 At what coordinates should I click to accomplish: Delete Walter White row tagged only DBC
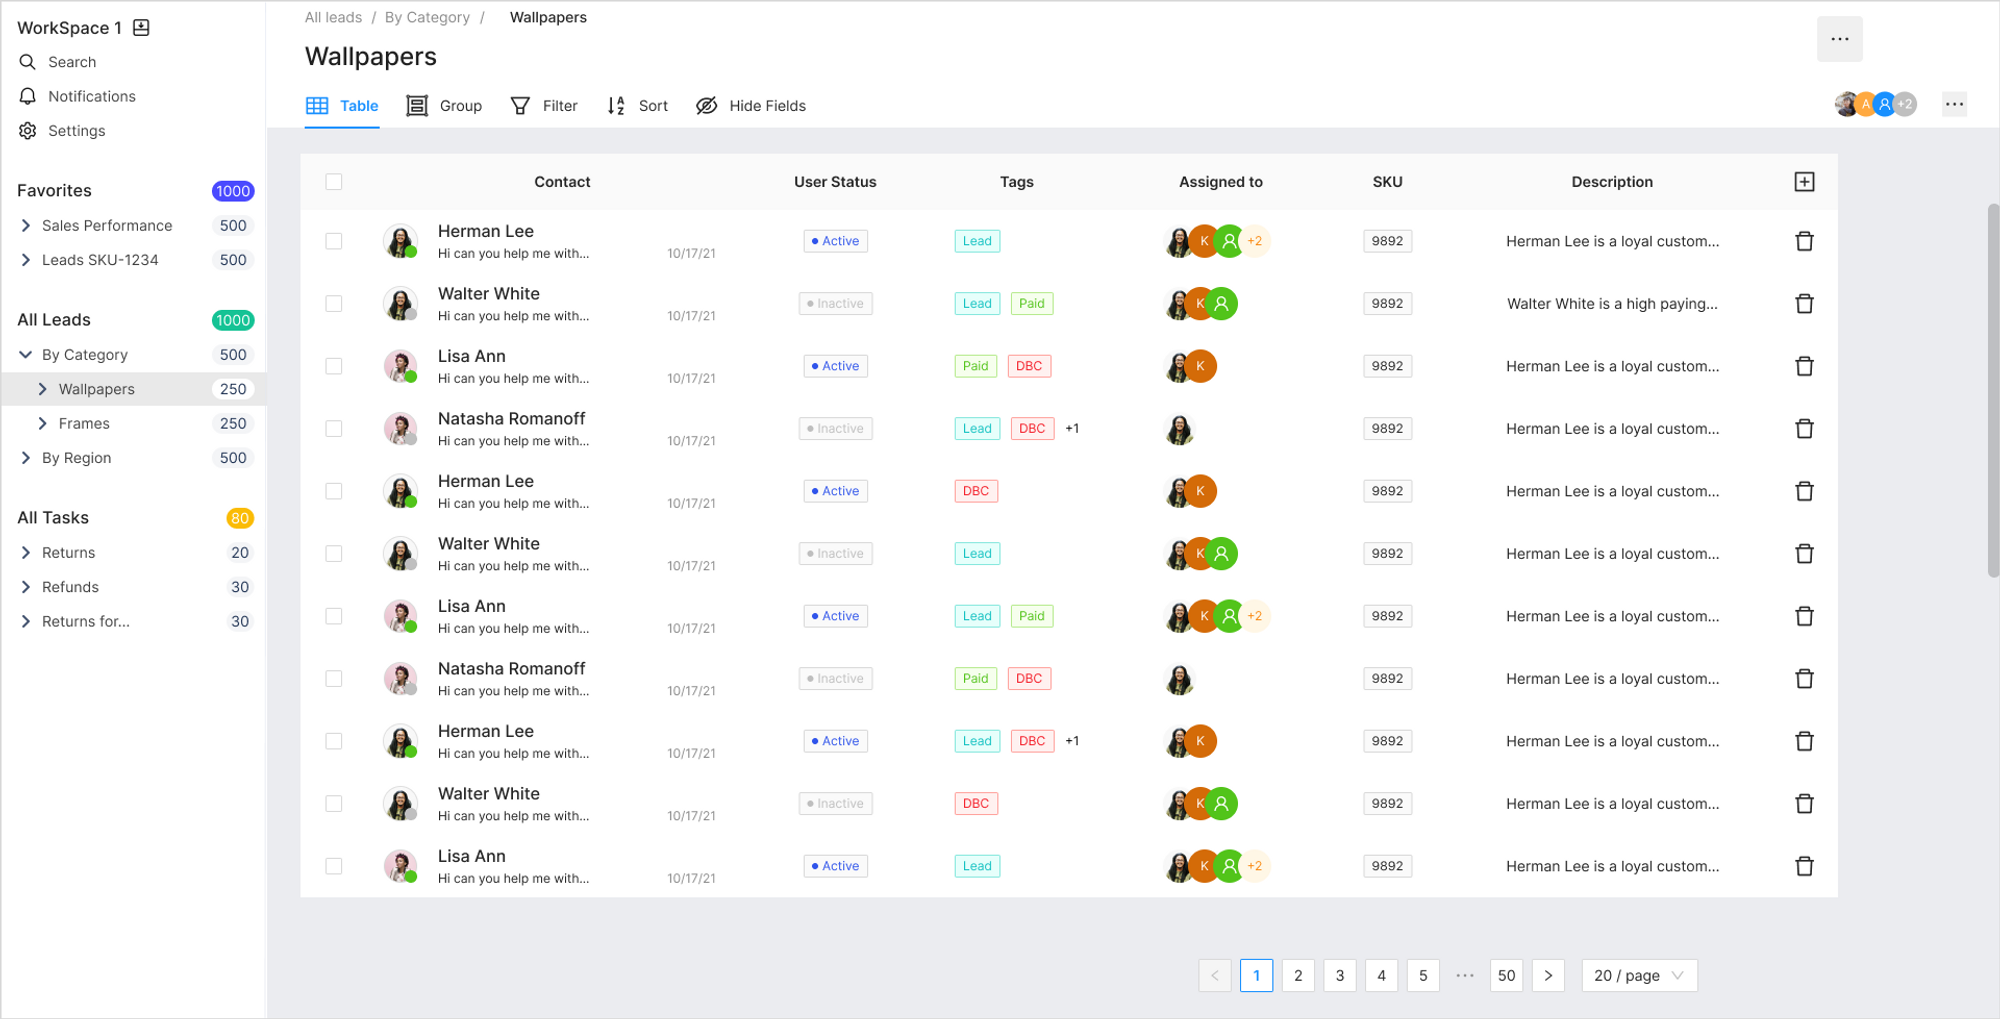[1804, 804]
